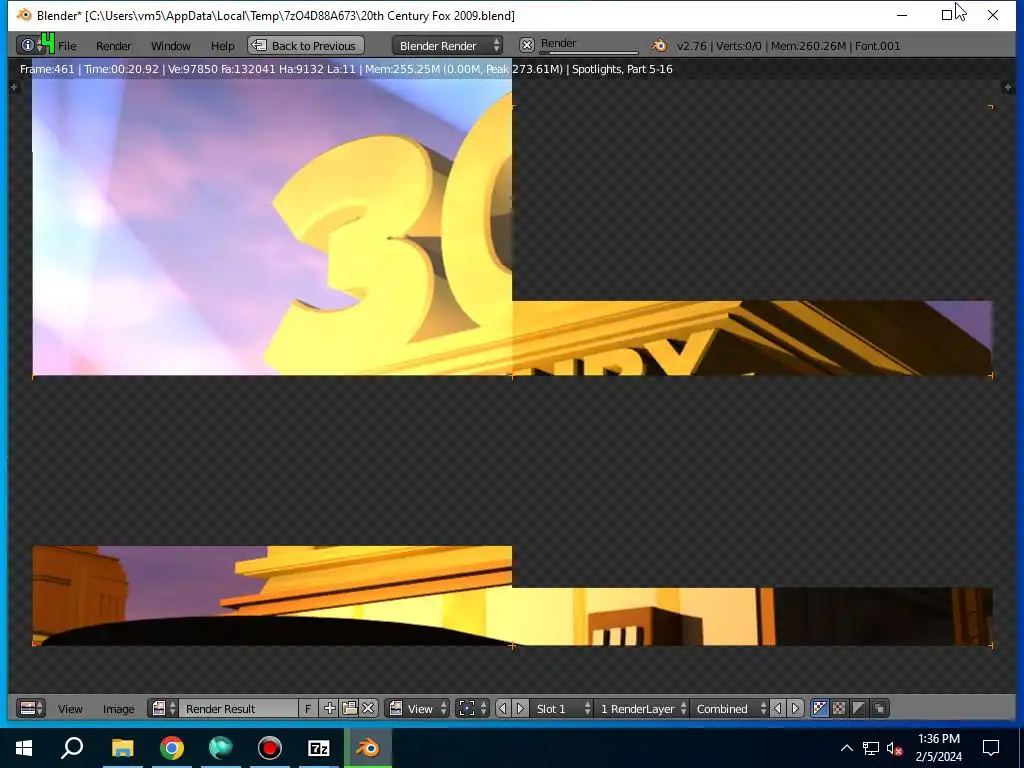Go to next render pass arrow
Image resolution: width=1024 pixels, height=768 pixels.
[795, 709]
